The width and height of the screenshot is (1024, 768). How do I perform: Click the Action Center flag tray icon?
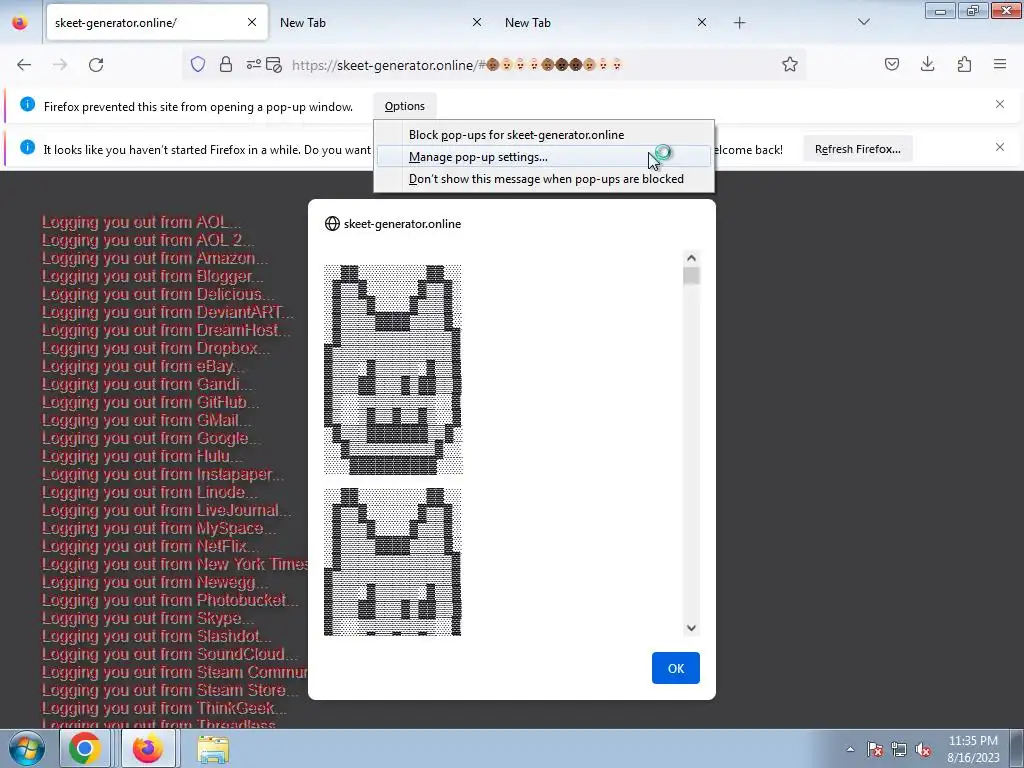coord(875,750)
